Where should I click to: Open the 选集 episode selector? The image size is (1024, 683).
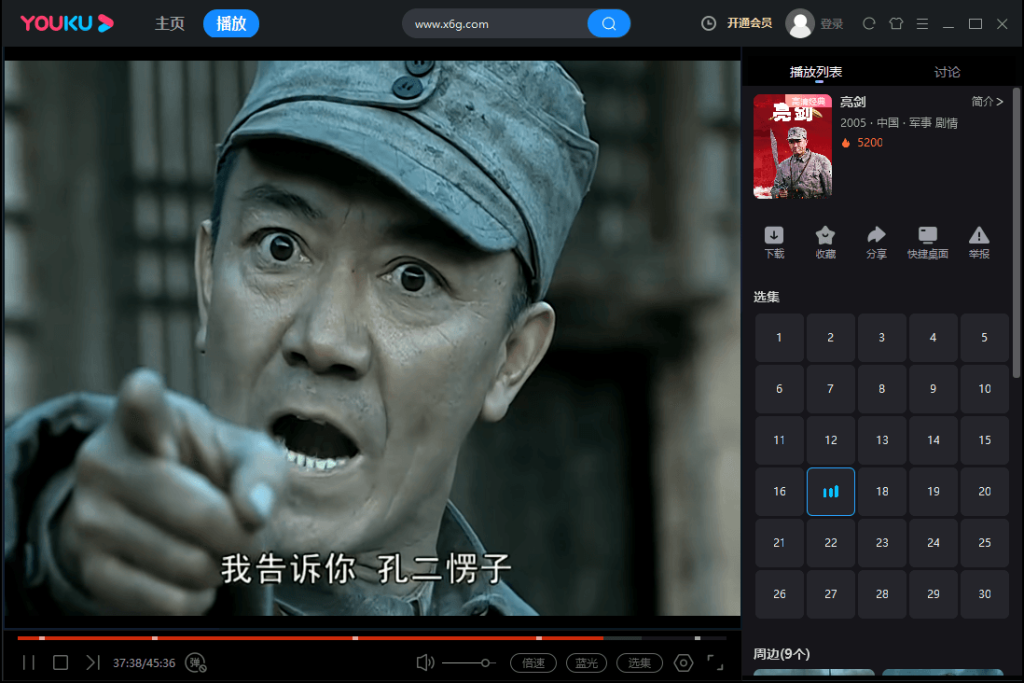[639, 662]
